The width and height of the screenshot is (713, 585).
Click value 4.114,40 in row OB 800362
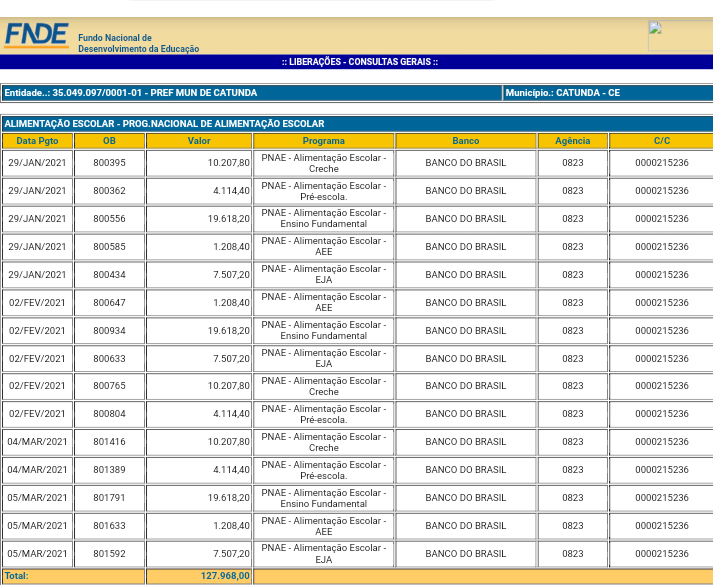point(231,191)
